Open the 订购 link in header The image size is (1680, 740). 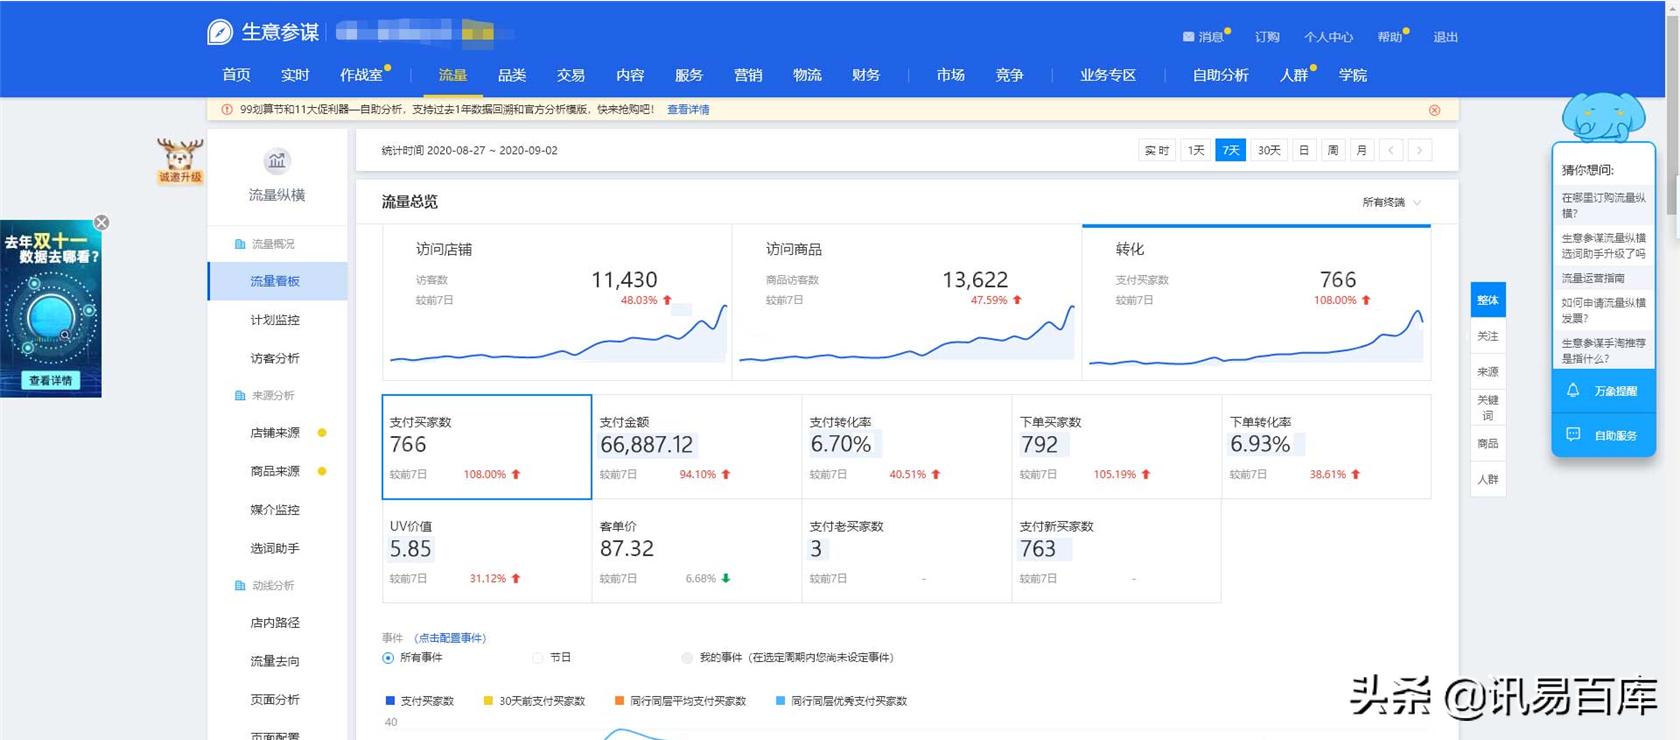coord(1267,37)
